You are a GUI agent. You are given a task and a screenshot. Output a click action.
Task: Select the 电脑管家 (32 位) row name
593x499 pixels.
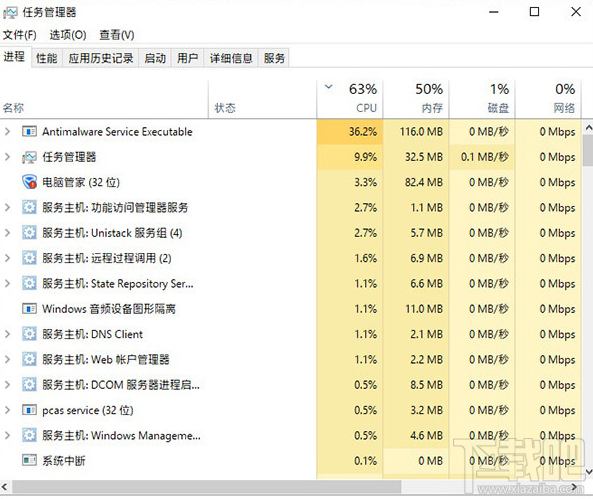pyautogui.click(x=81, y=182)
